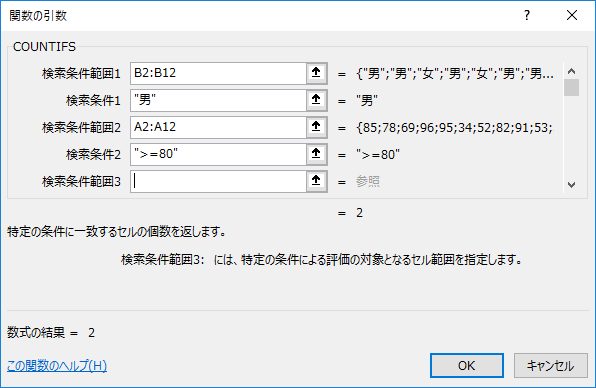
Task: Click scroll down arrow in arguments list
Action: click(x=571, y=185)
